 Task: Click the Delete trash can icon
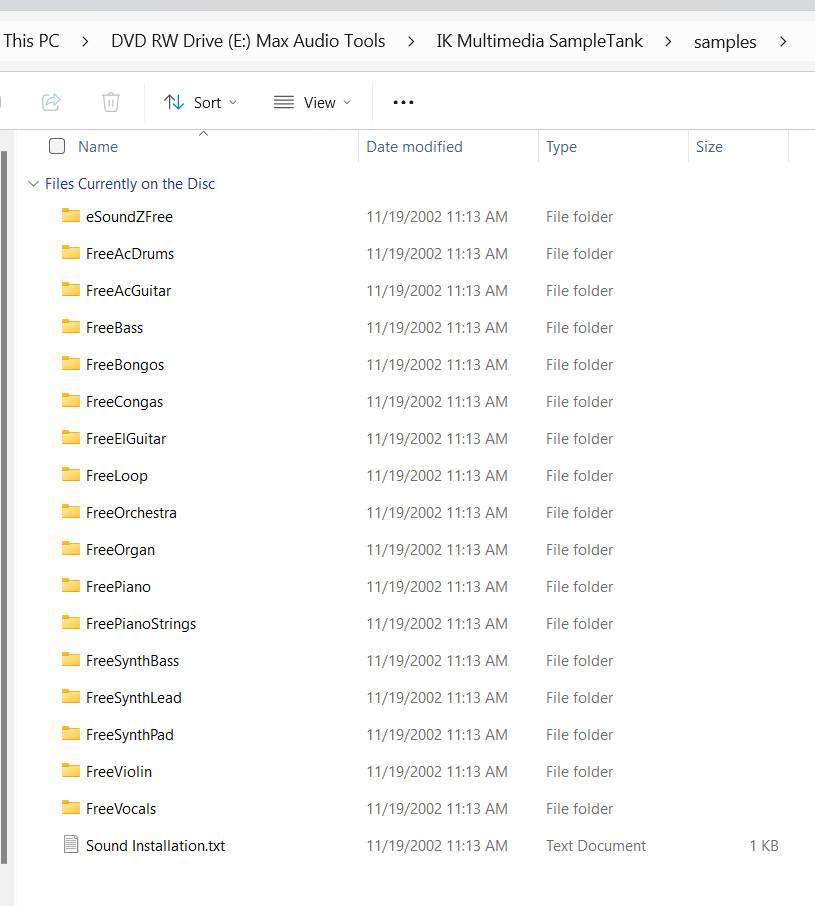tap(111, 102)
